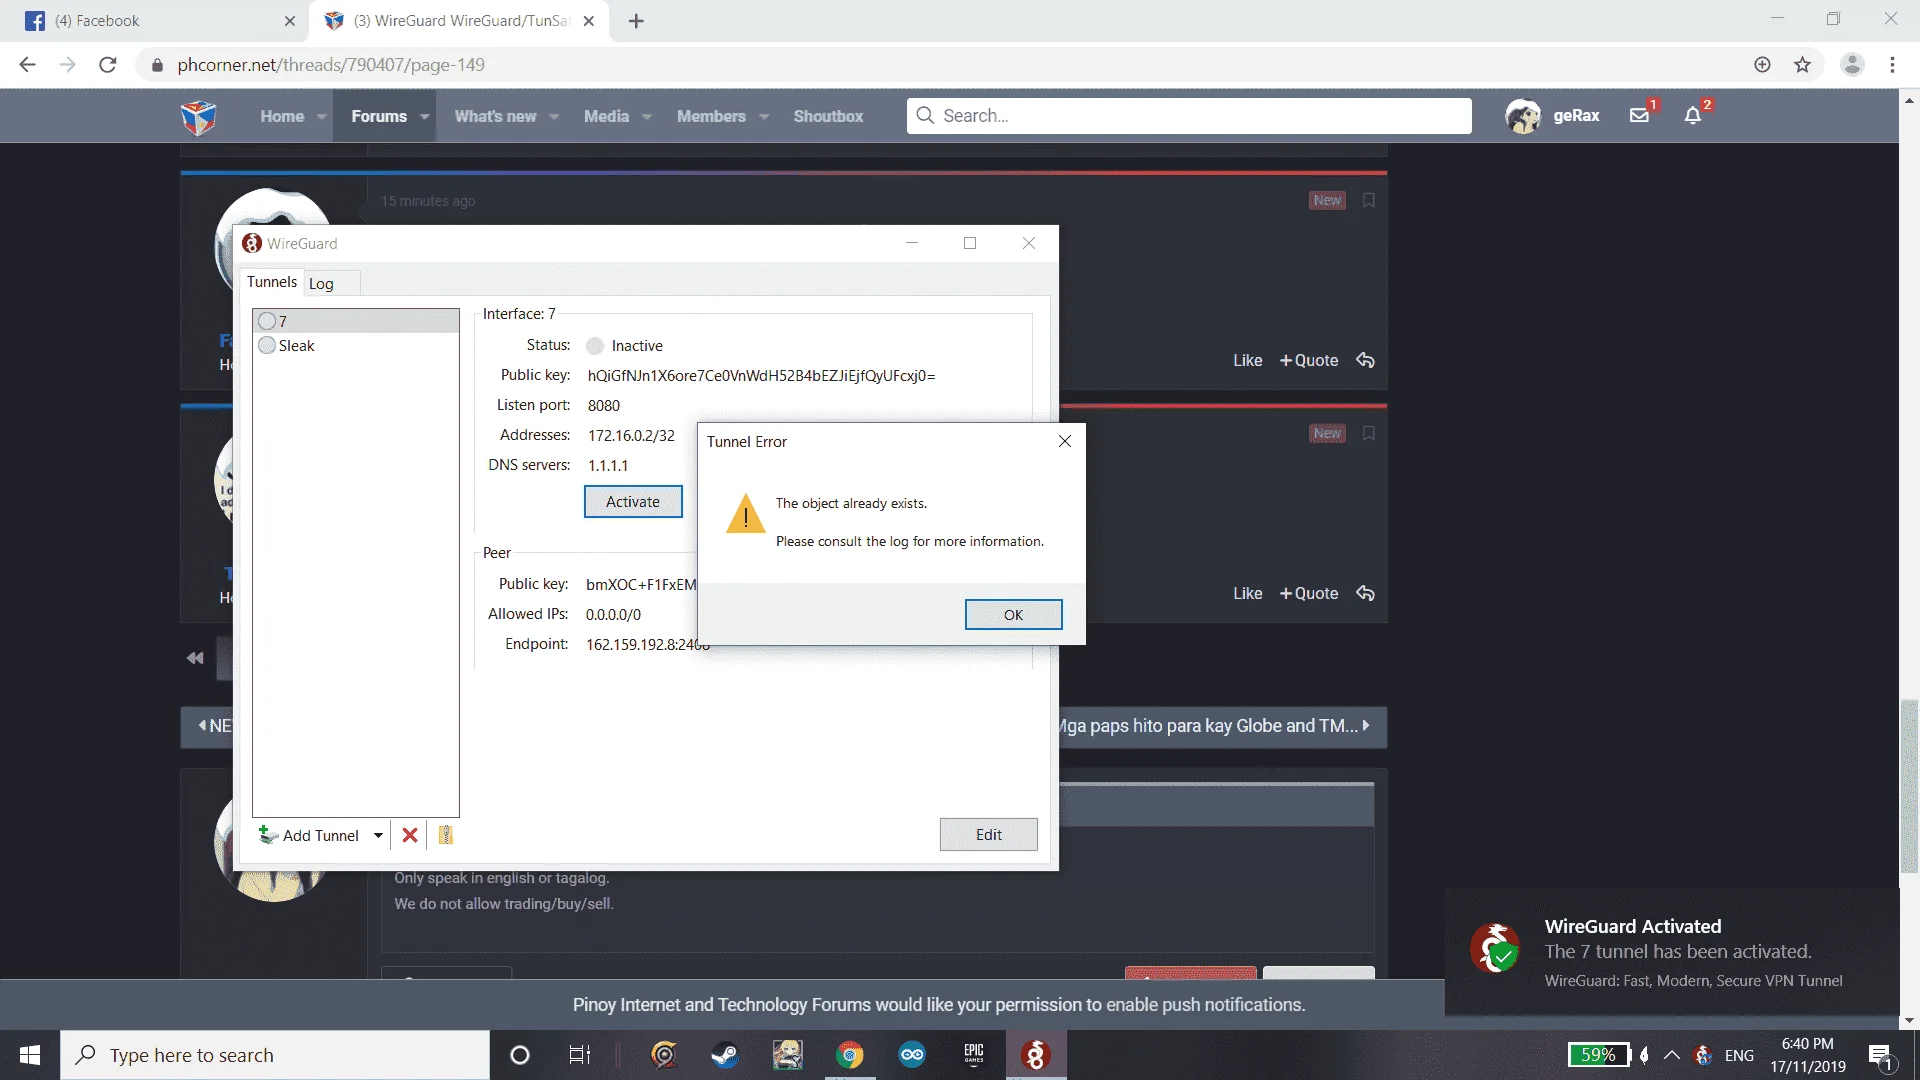Reload the current page

[108, 65]
